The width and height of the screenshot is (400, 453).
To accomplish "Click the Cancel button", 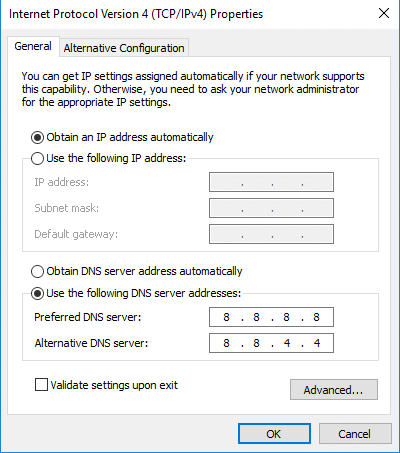I will [355, 434].
